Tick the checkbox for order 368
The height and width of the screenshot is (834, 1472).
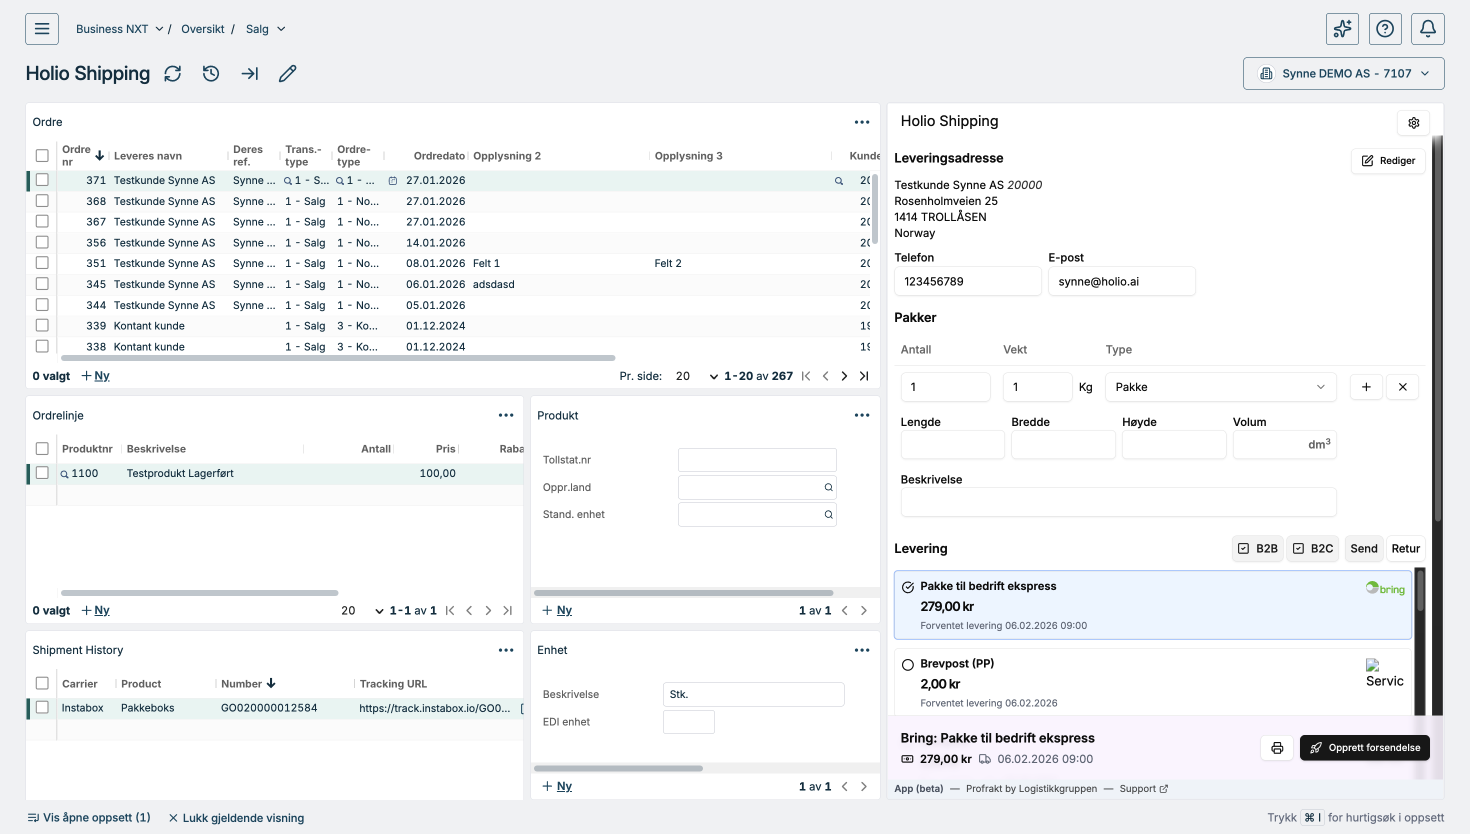click(x=42, y=201)
